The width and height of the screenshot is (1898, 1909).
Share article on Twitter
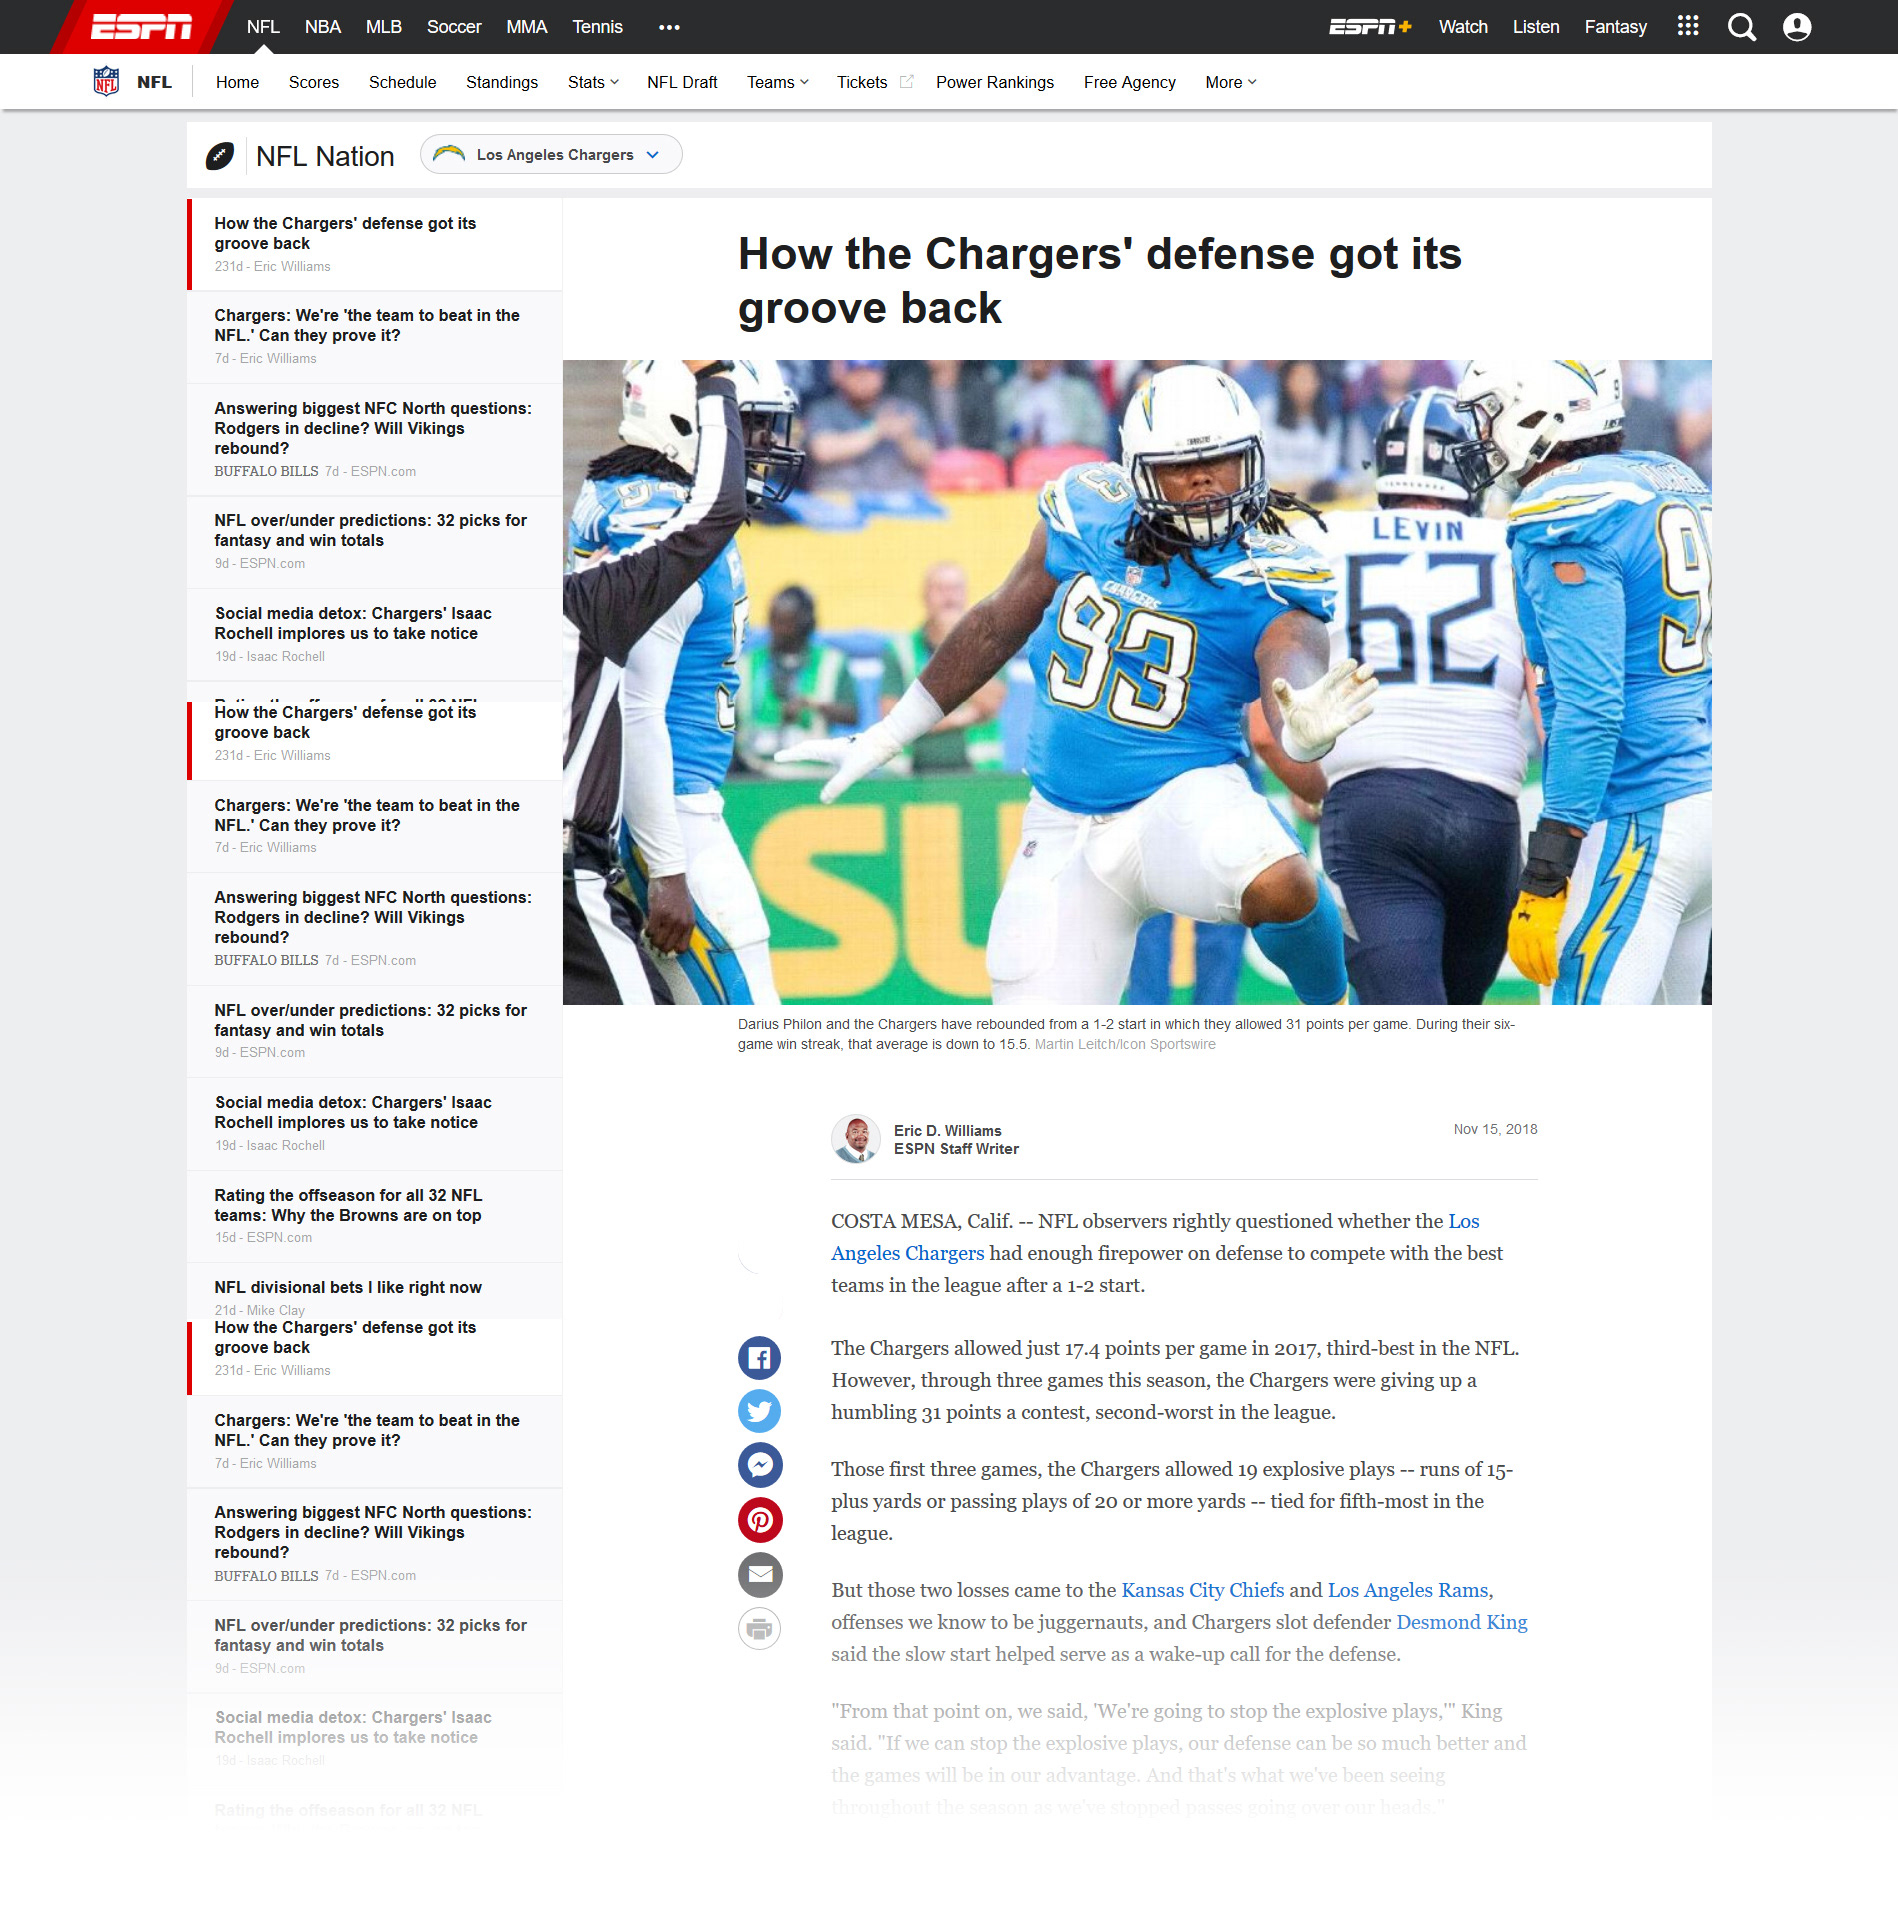pyautogui.click(x=760, y=1412)
